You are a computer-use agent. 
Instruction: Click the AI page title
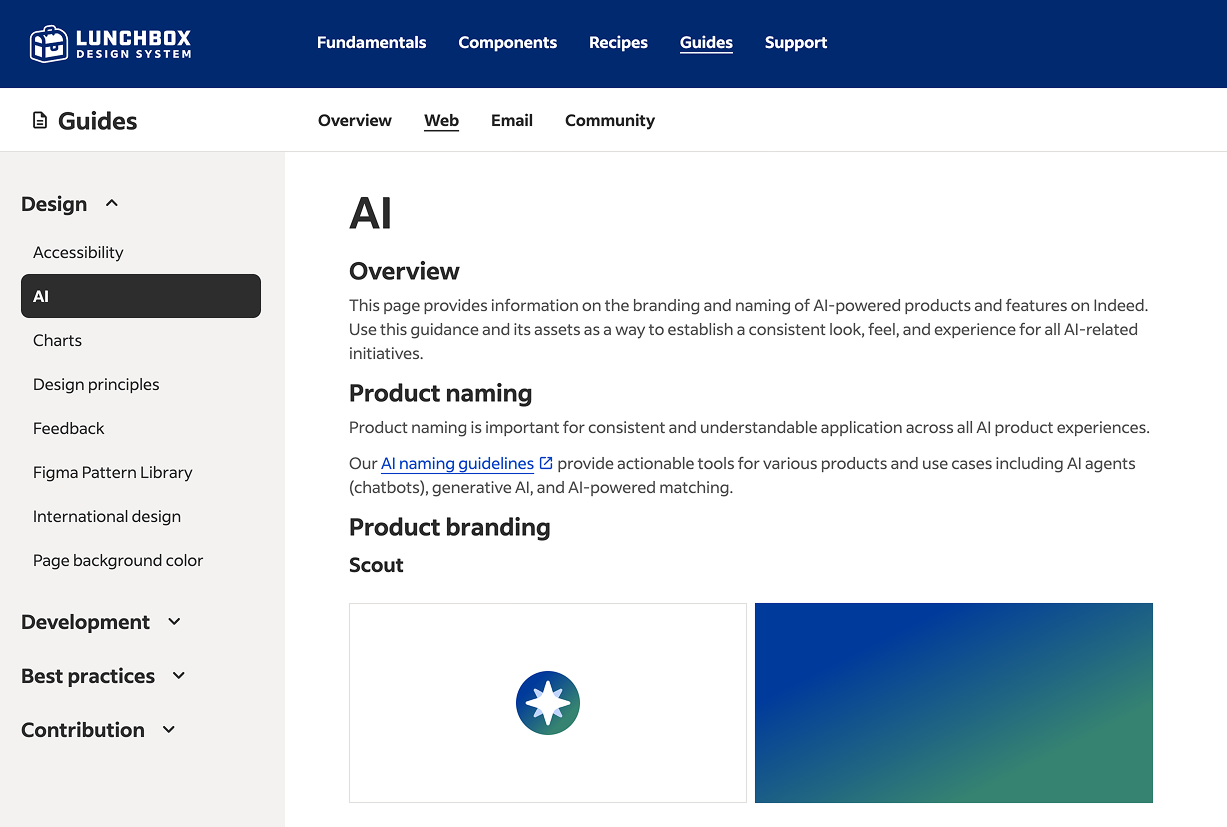pos(370,213)
